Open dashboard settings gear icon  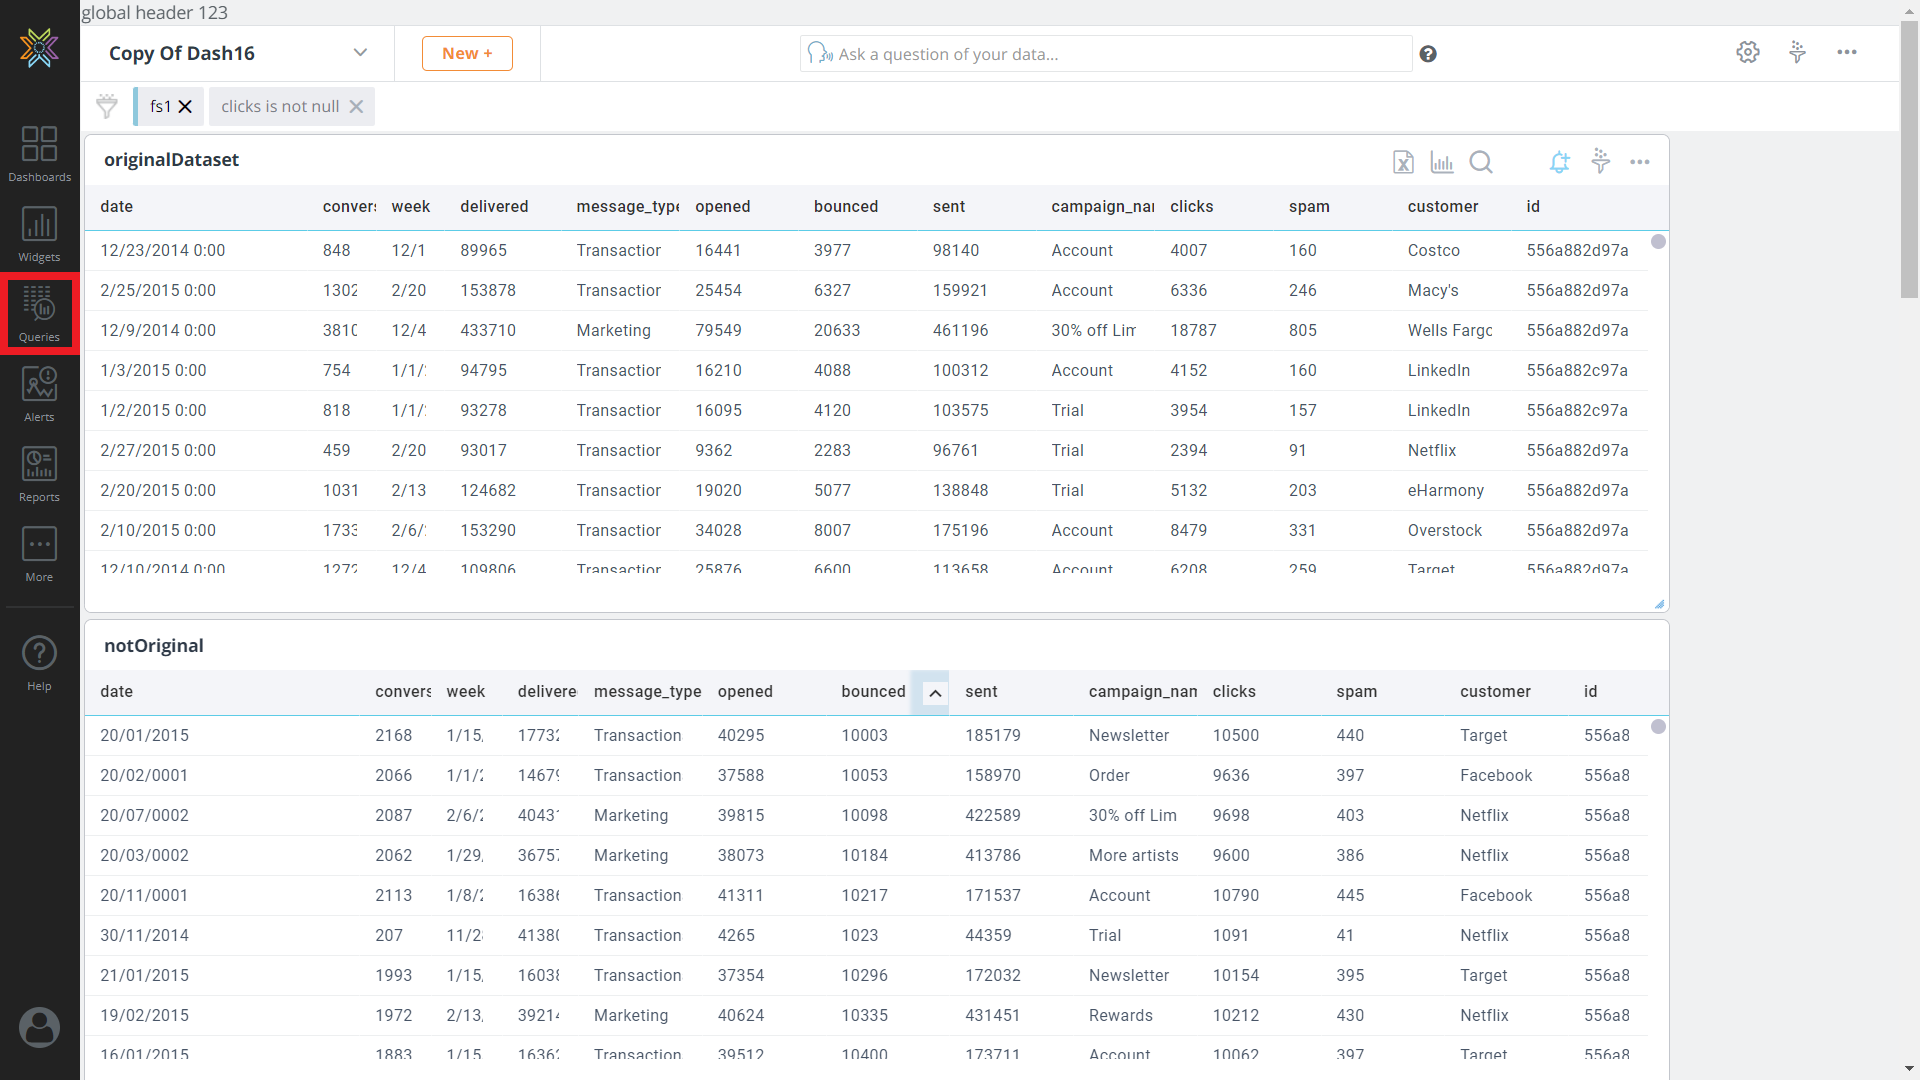pos(1747,53)
